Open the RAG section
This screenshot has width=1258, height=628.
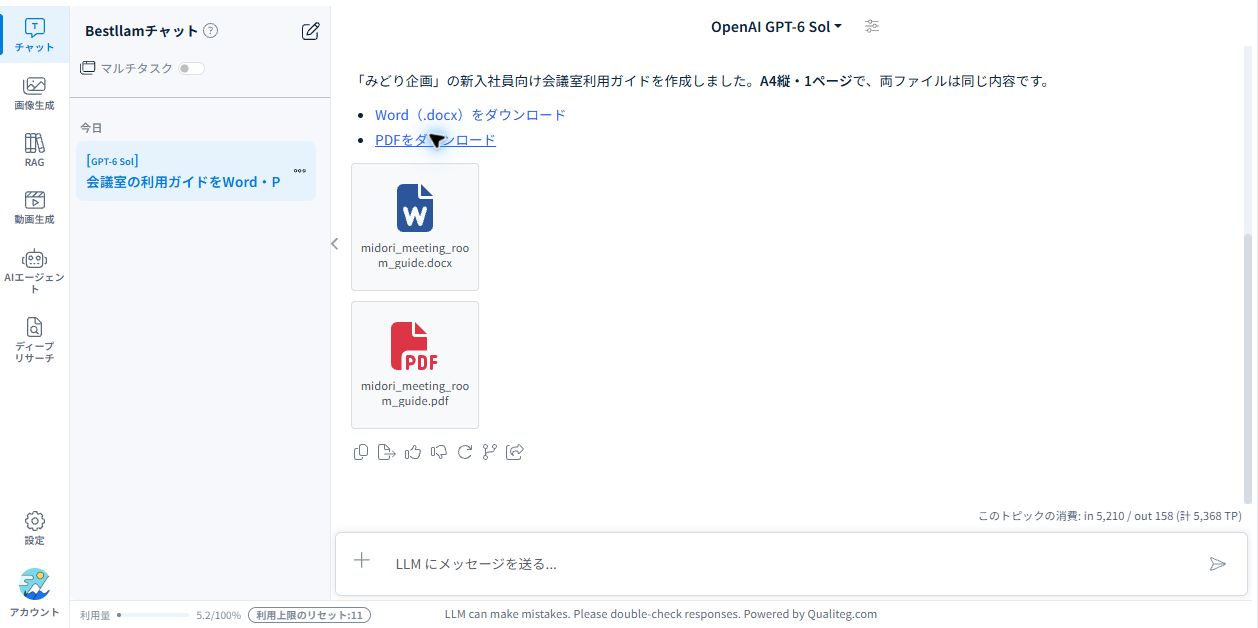click(x=34, y=149)
